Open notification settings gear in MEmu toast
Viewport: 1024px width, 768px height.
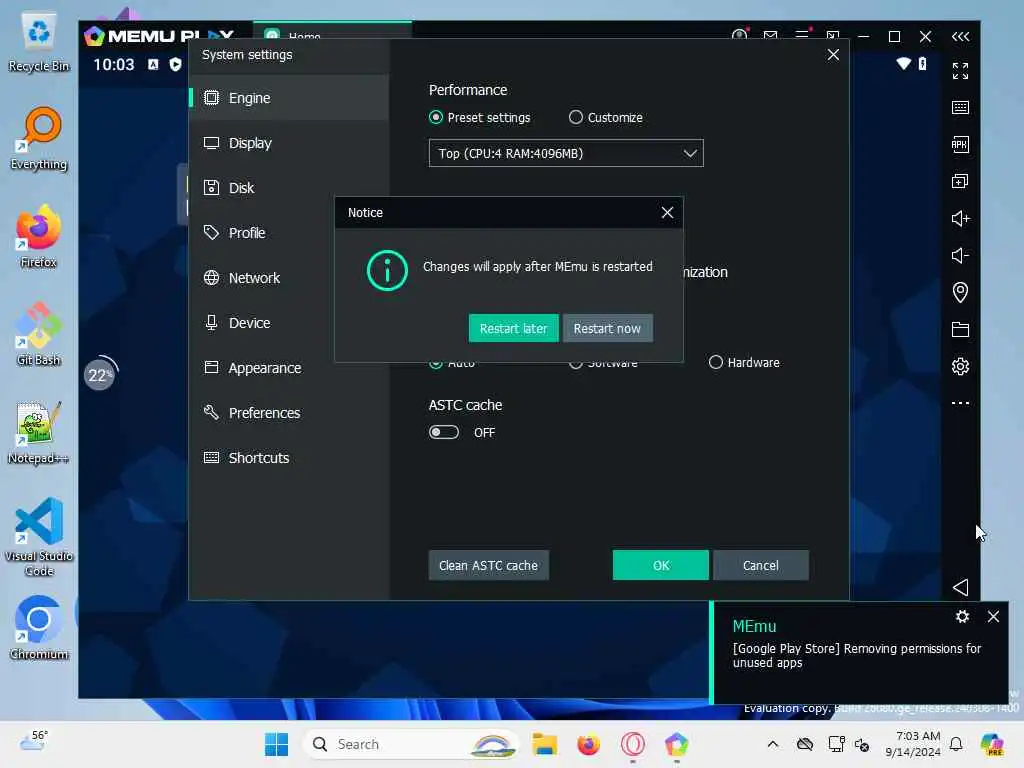(962, 616)
